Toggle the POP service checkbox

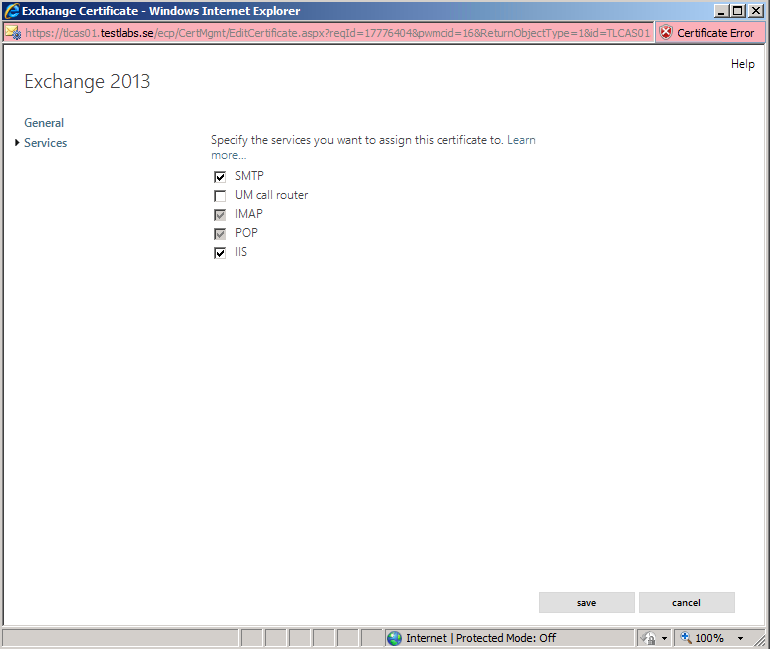coord(220,234)
